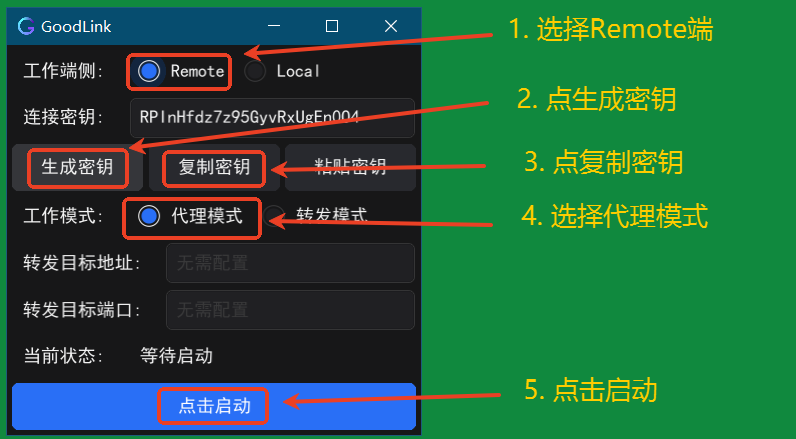Focus the 连接密钥 key input field
796x439 pixels.
tap(273, 118)
